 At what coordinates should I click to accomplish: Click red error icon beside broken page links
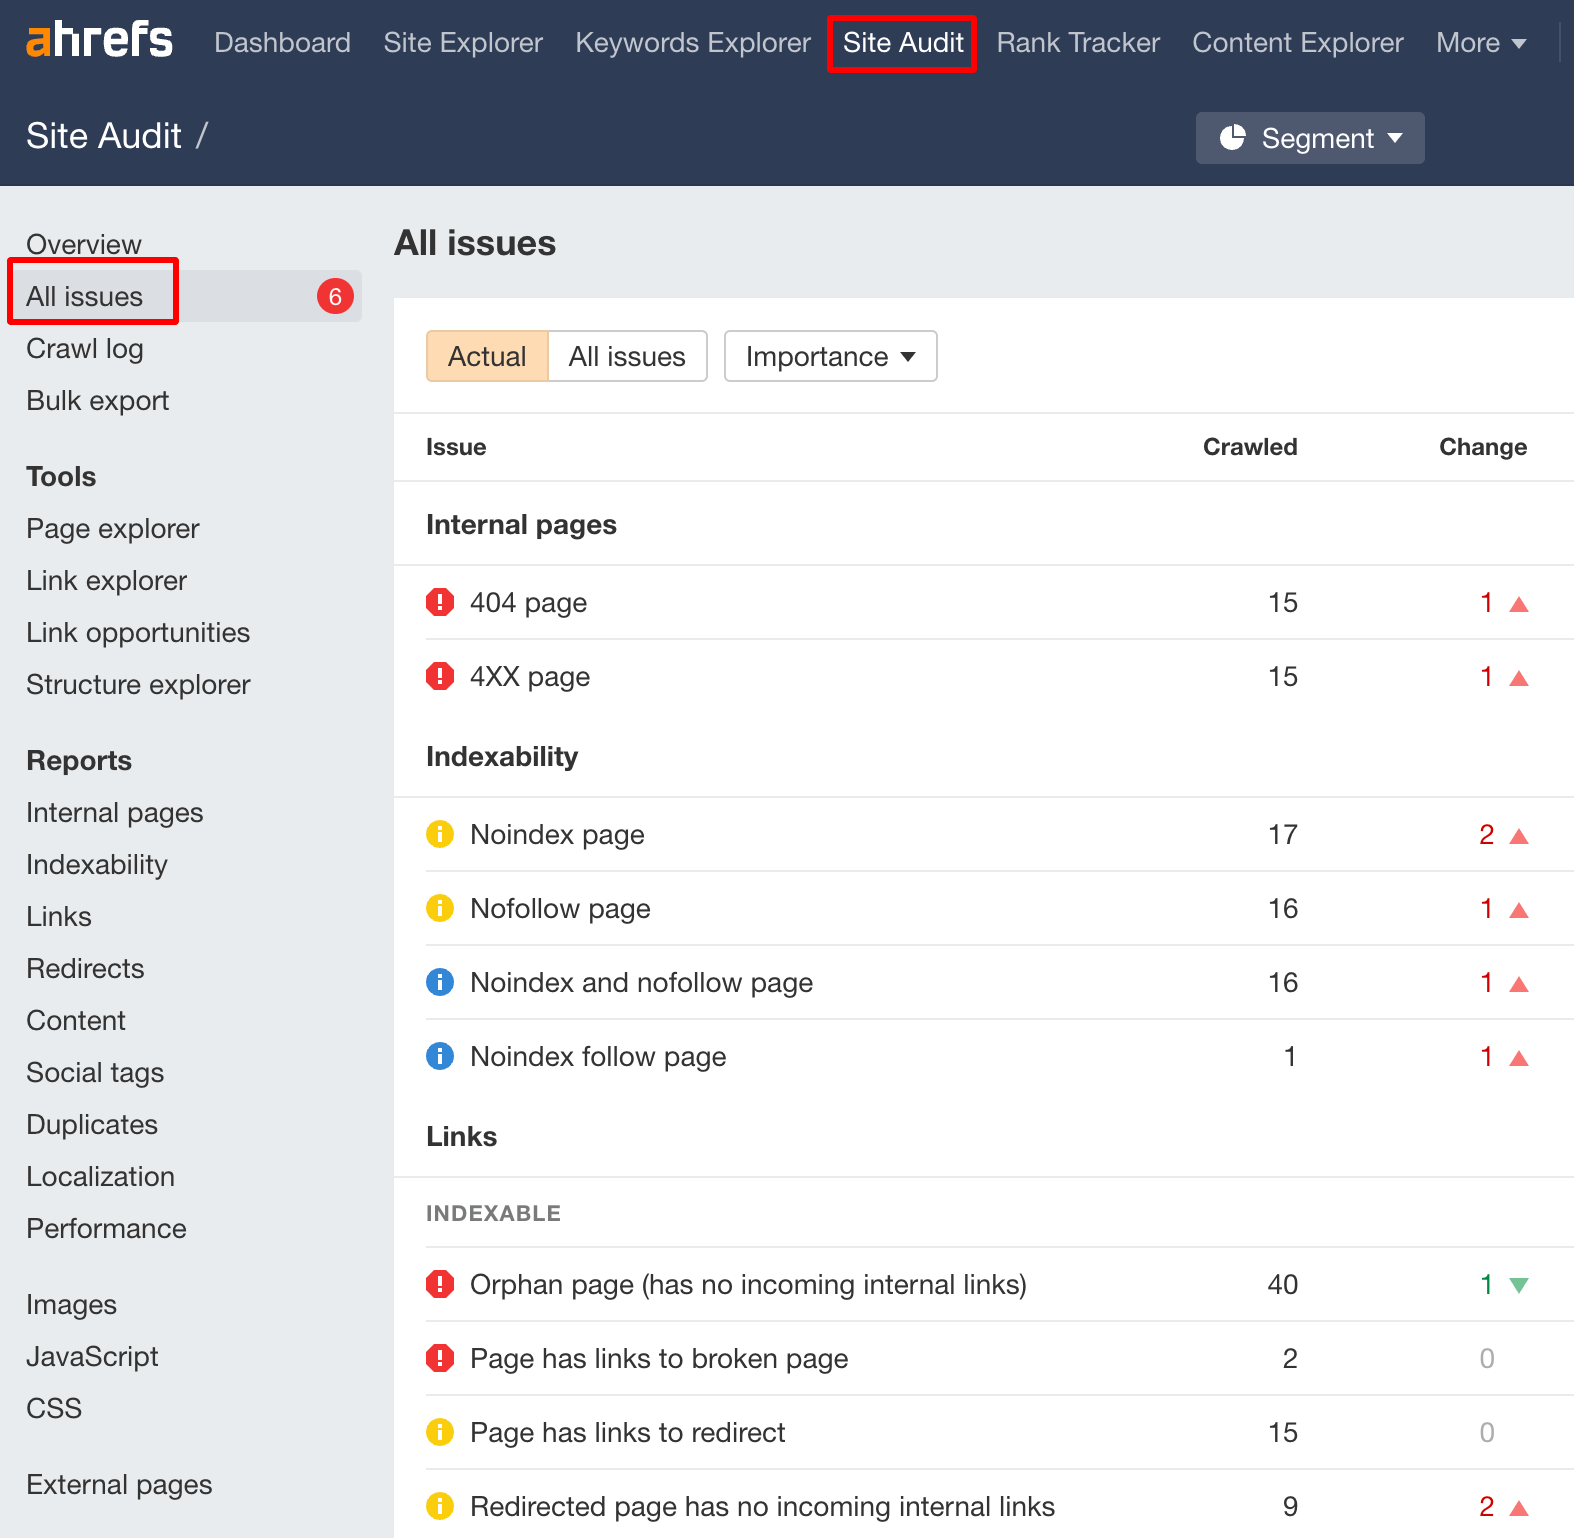(x=440, y=1358)
